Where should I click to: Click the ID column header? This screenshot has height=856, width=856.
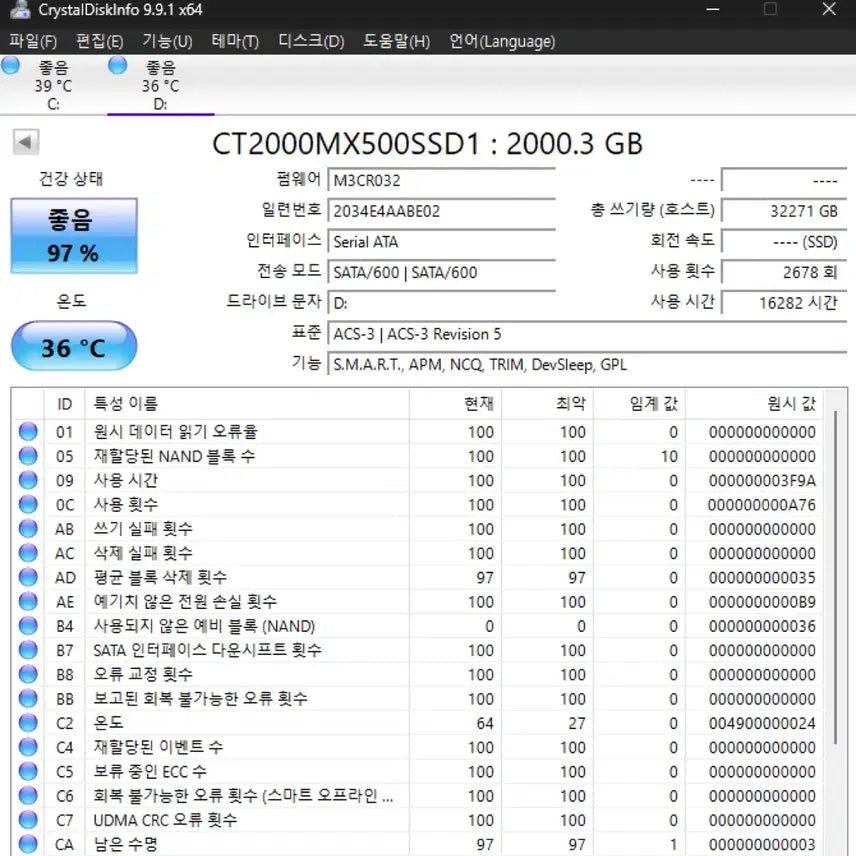64,403
